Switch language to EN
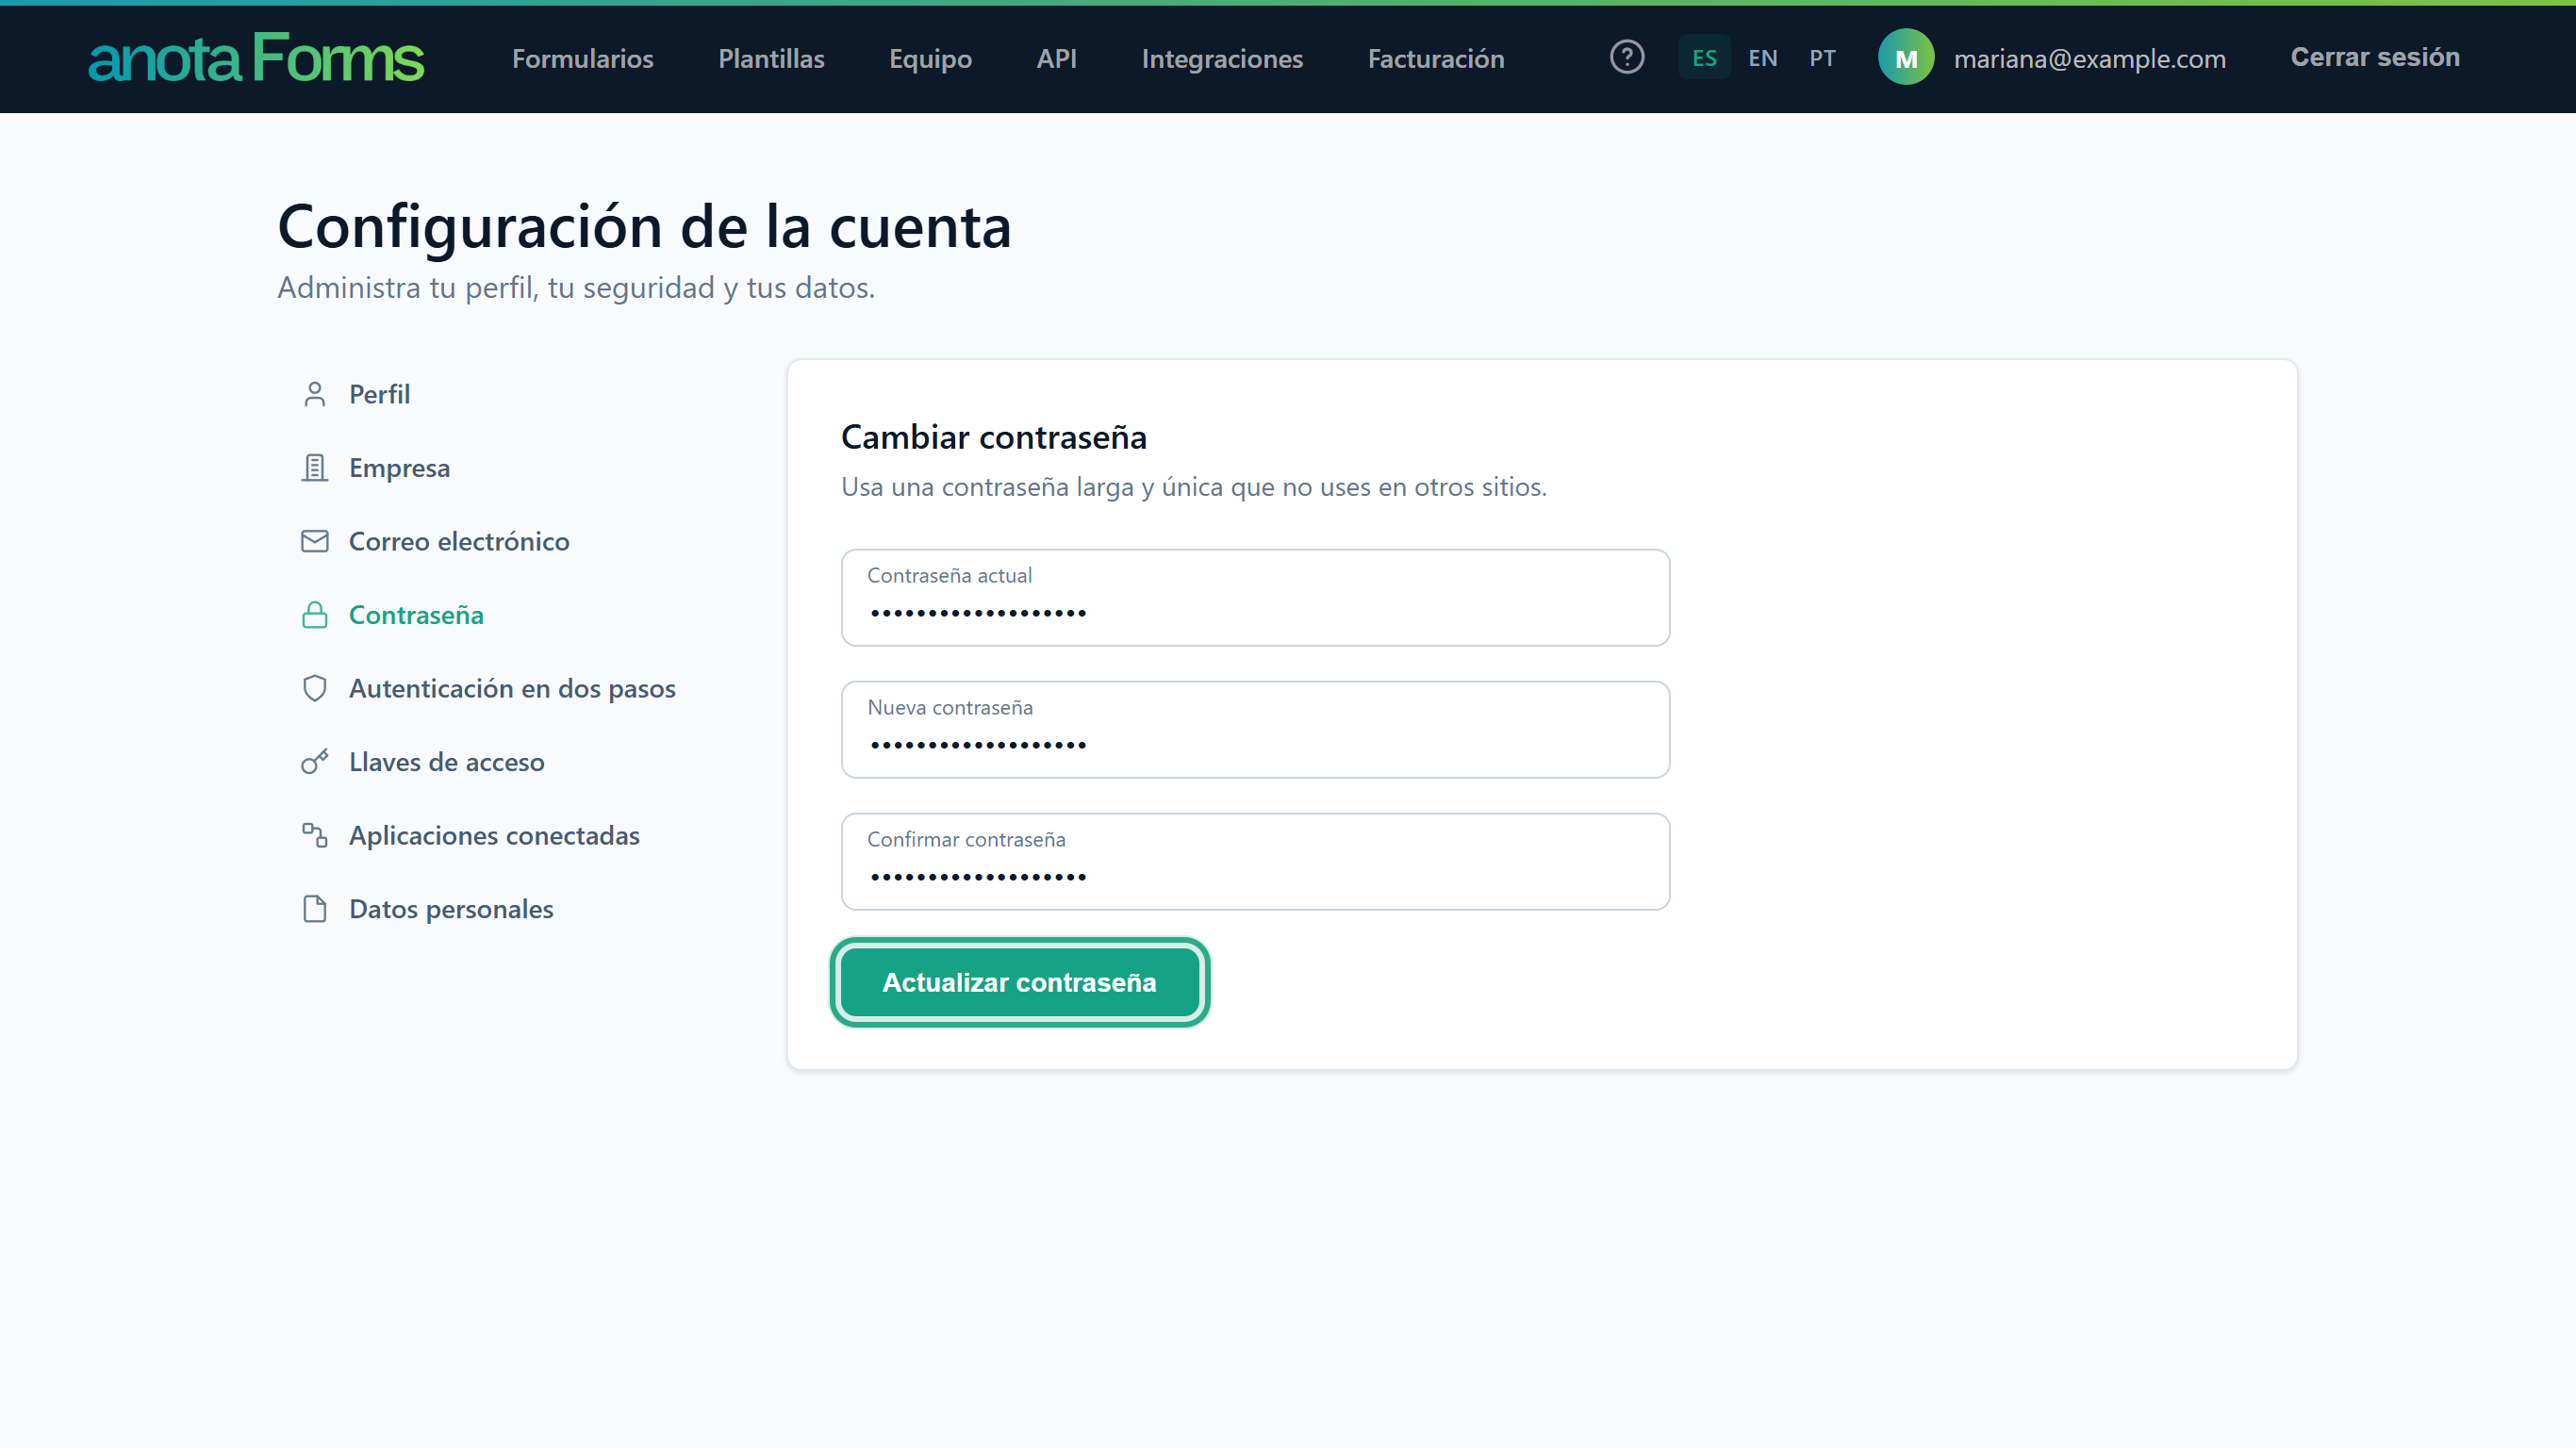The height and width of the screenshot is (1448, 2576). pos(1763,58)
